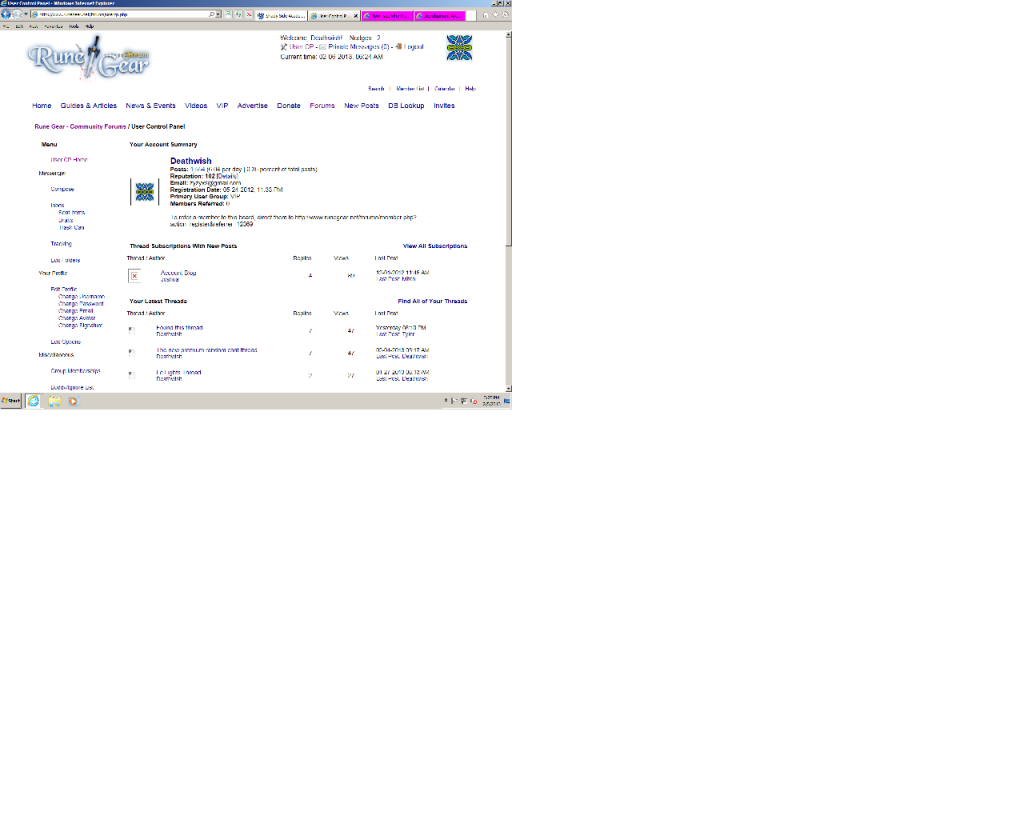Viewport: 1024px width, 819px height.
Task: Open the address bar search dropdown arrow
Action: pyautogui.click(x=218, y=15)
